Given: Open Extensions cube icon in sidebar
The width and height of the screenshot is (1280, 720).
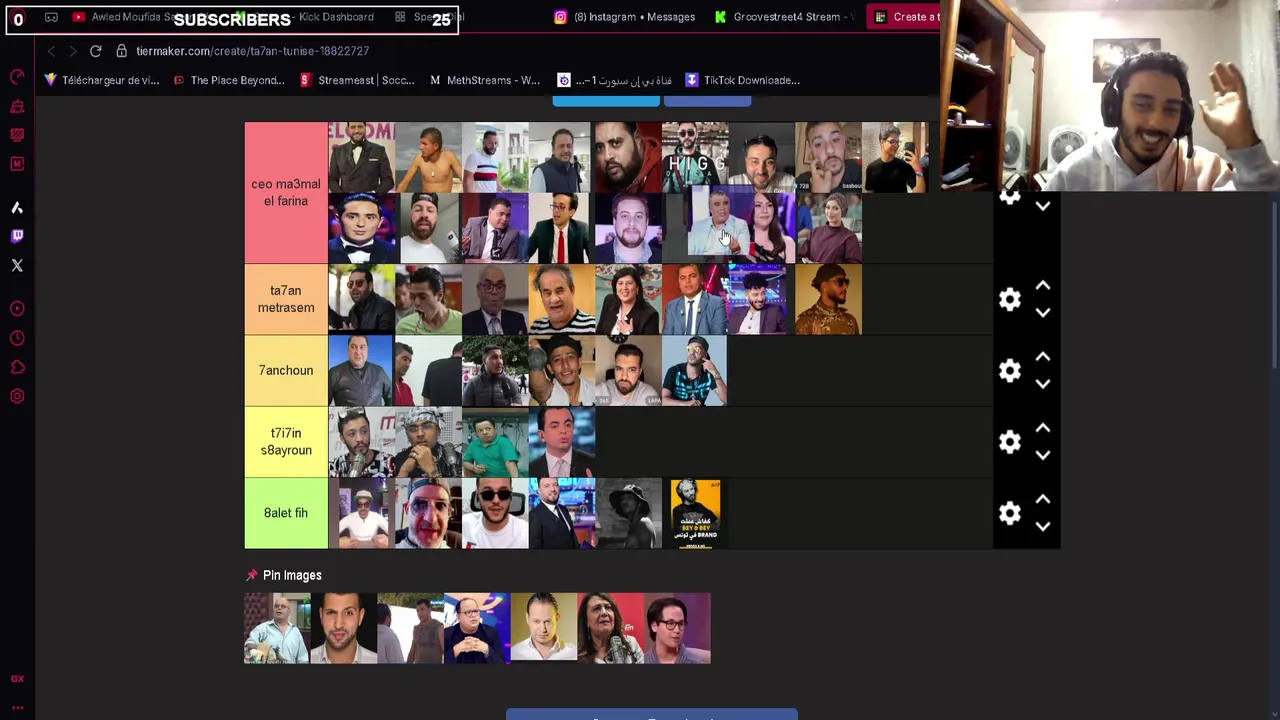Looking at the screenshot, I should click(17, 367).
